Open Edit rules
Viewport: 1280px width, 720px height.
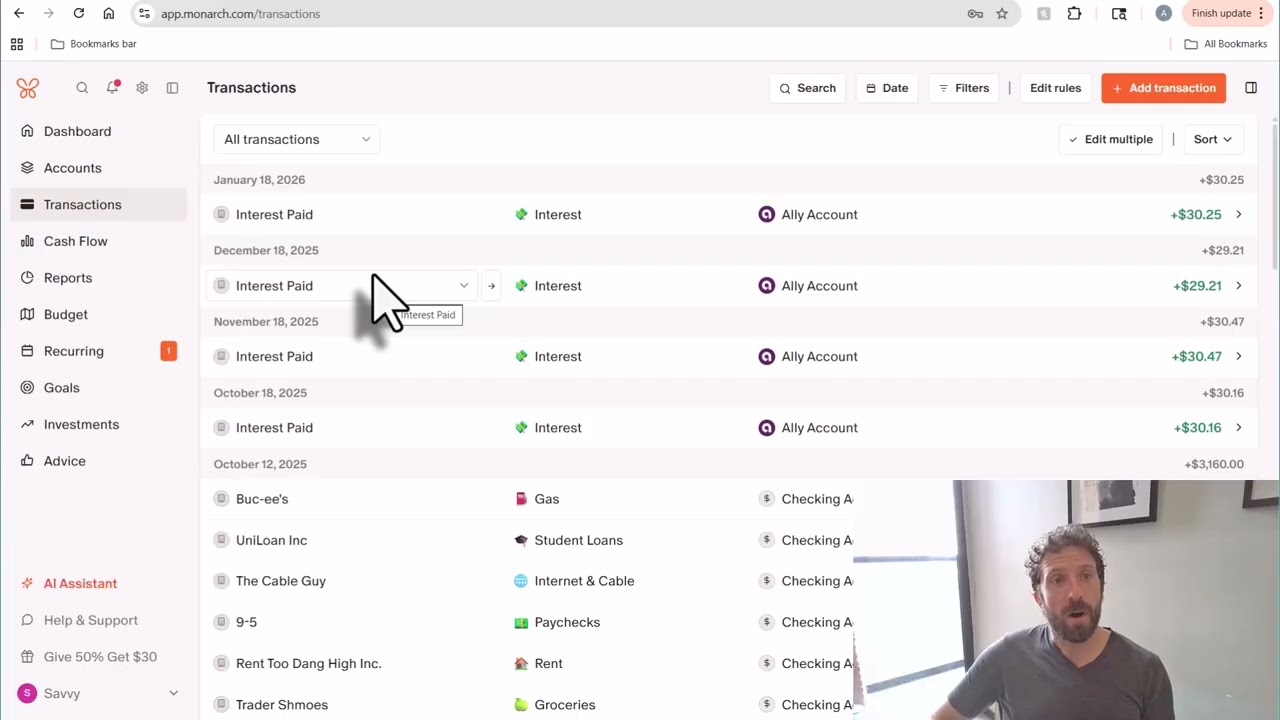[1056, 88]
